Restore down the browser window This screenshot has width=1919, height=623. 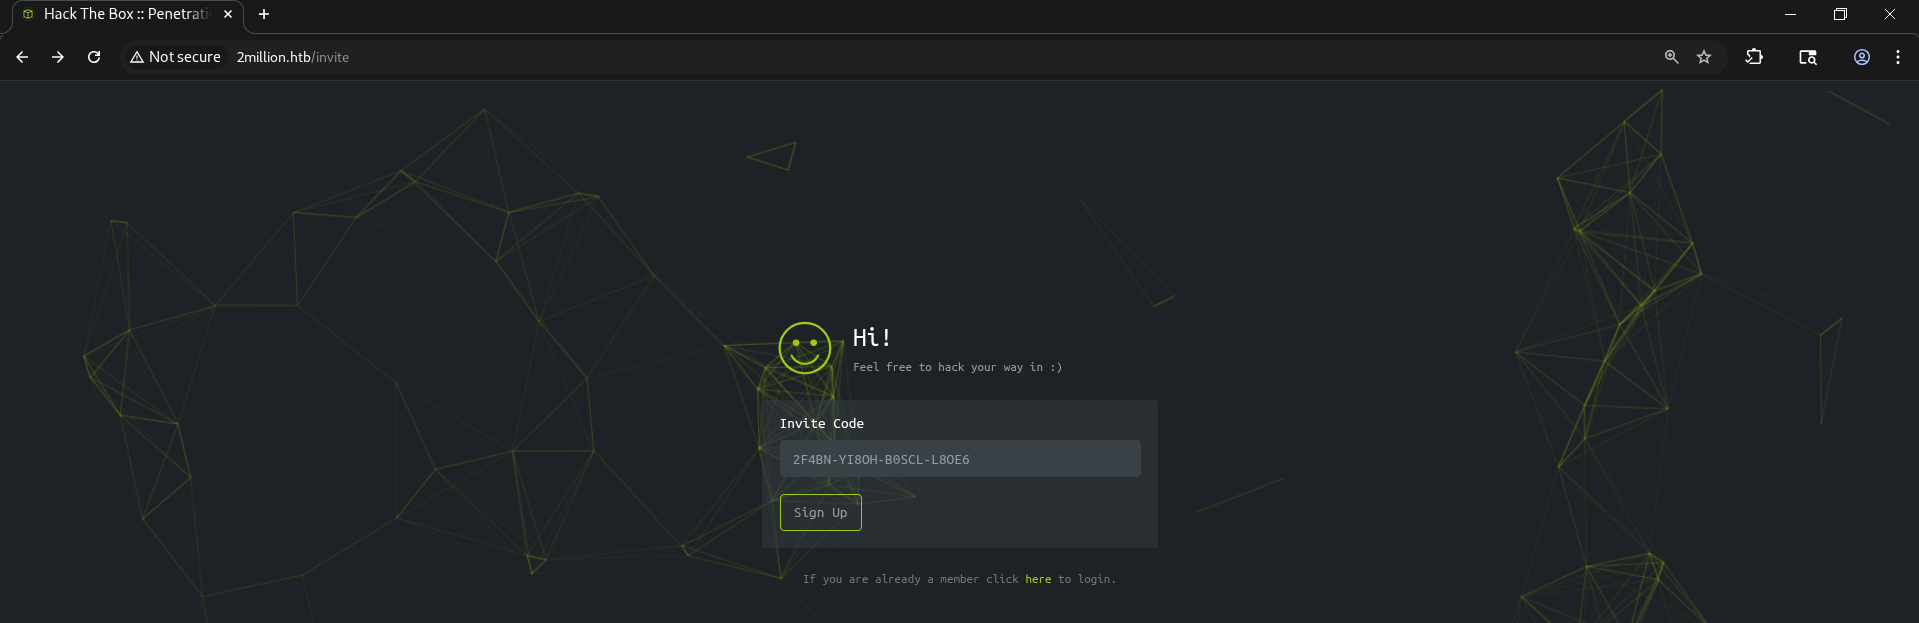point(1840,14)
